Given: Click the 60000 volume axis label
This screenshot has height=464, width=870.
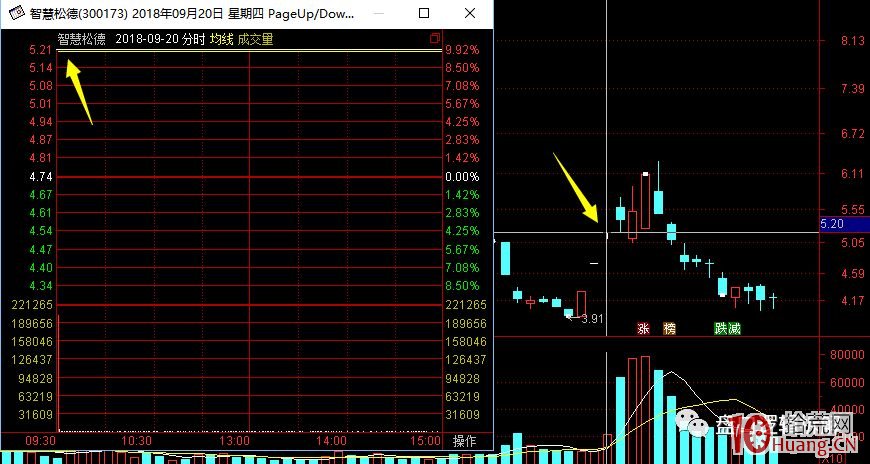Looking at the screenshot, I should [847, 382].
